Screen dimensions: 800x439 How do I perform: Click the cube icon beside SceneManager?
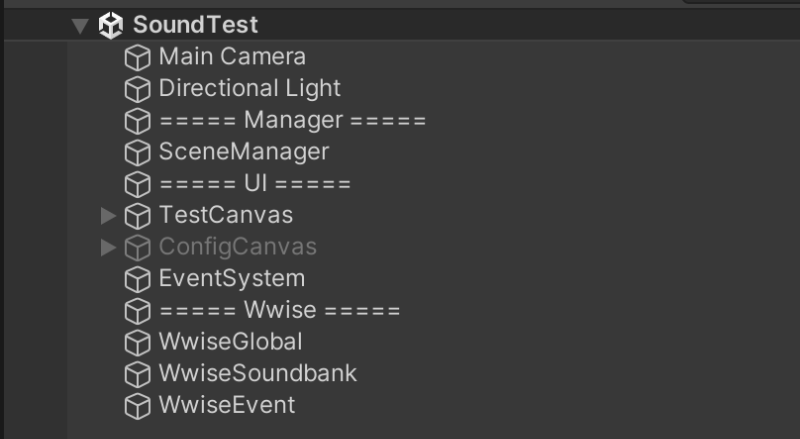tap(136, 153)
